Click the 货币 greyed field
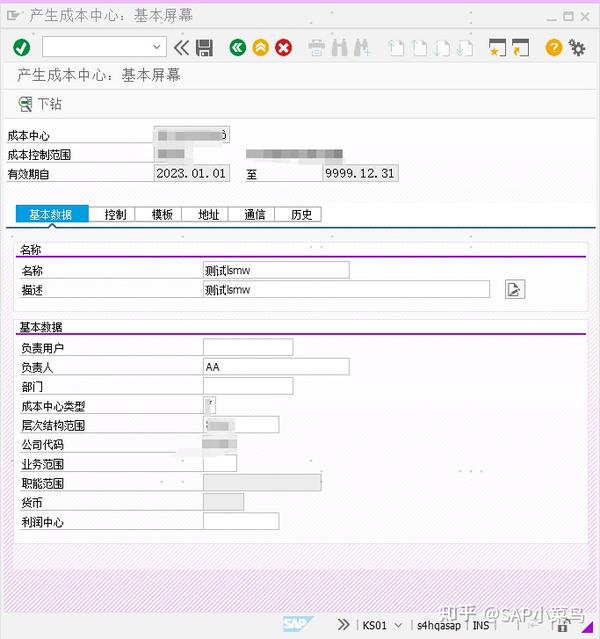Screen dimensions: 600x639 (x=223, y=502)
